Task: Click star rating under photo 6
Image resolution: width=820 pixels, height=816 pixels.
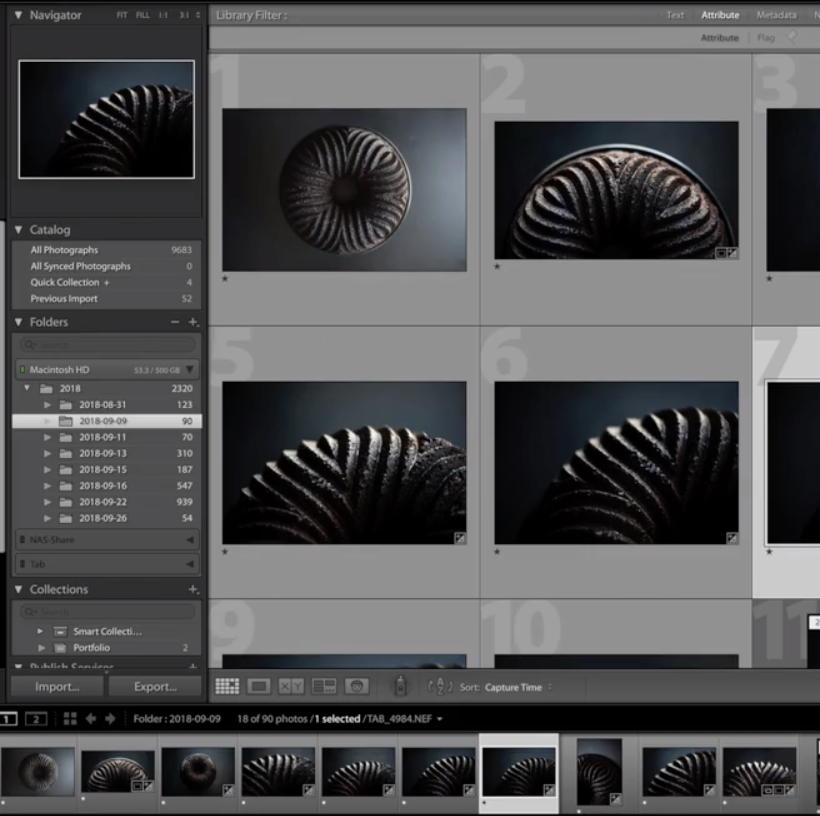Action: click(x=497, y=551)
